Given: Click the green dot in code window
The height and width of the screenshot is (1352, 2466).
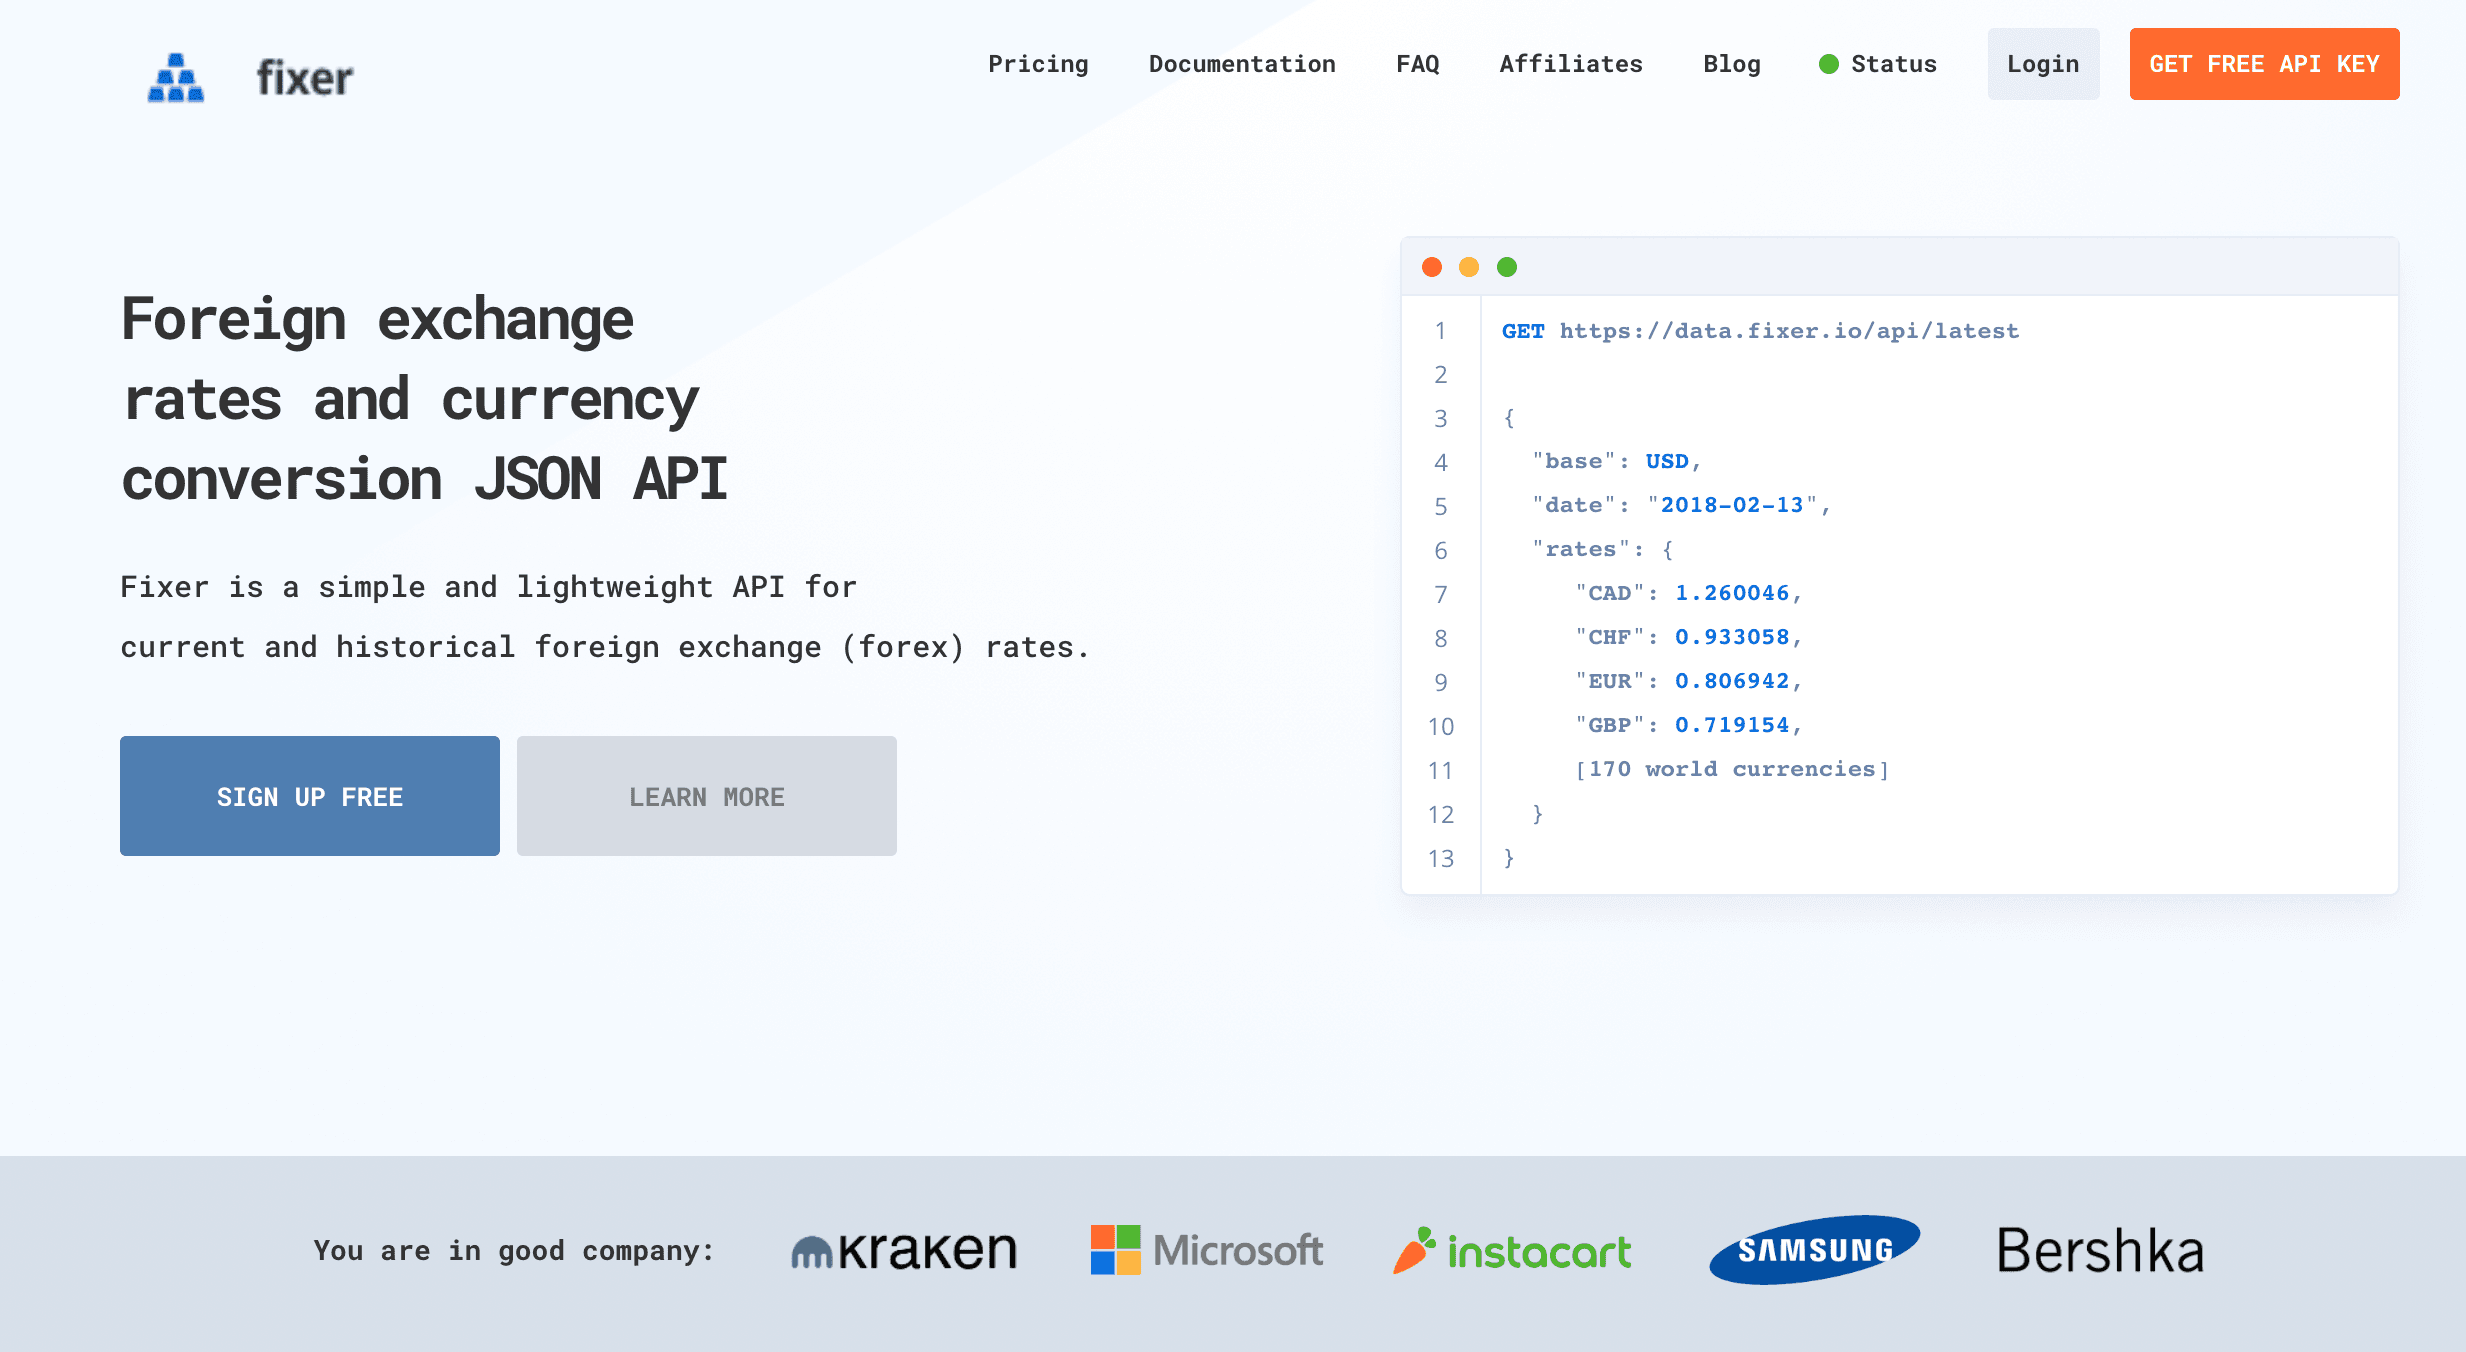Looking at the screenshot, I should point(1507,267).
